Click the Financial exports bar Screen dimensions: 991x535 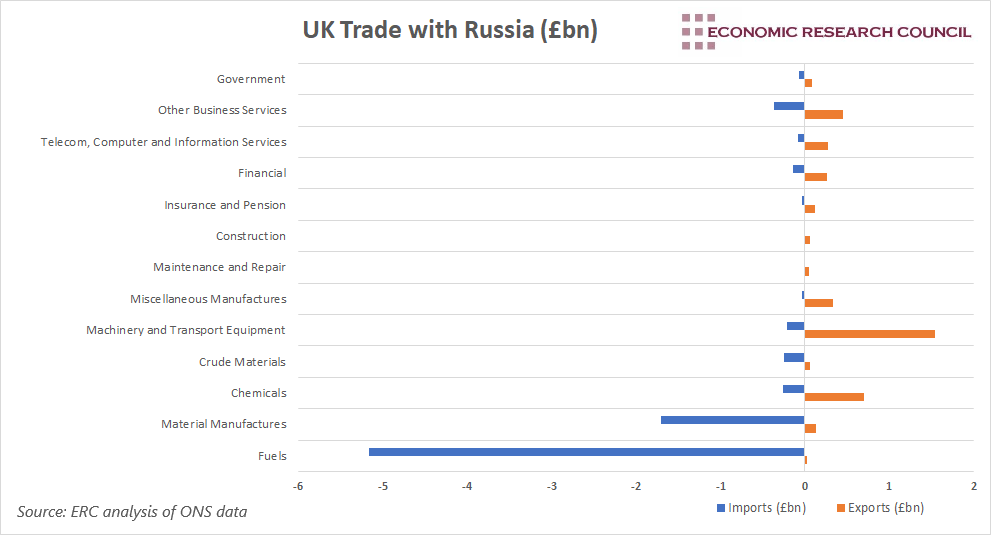coord(815,177)
